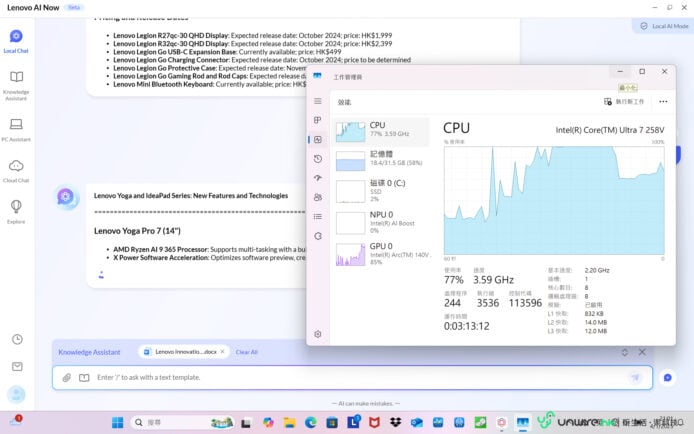Open chat history clock icon in sidebar
The width and height of the screenshot is (694, 434).
17,339
